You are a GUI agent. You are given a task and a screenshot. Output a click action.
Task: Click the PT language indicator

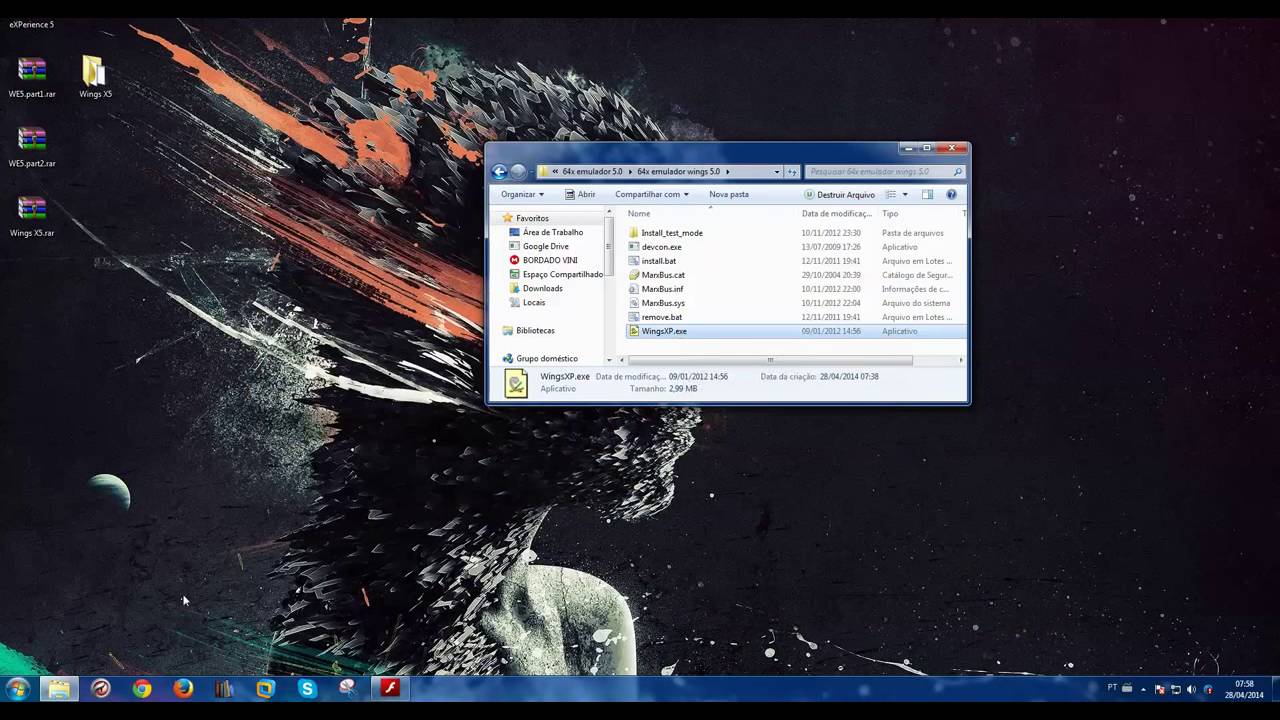pyautogui.click(x=1113, y=688)
